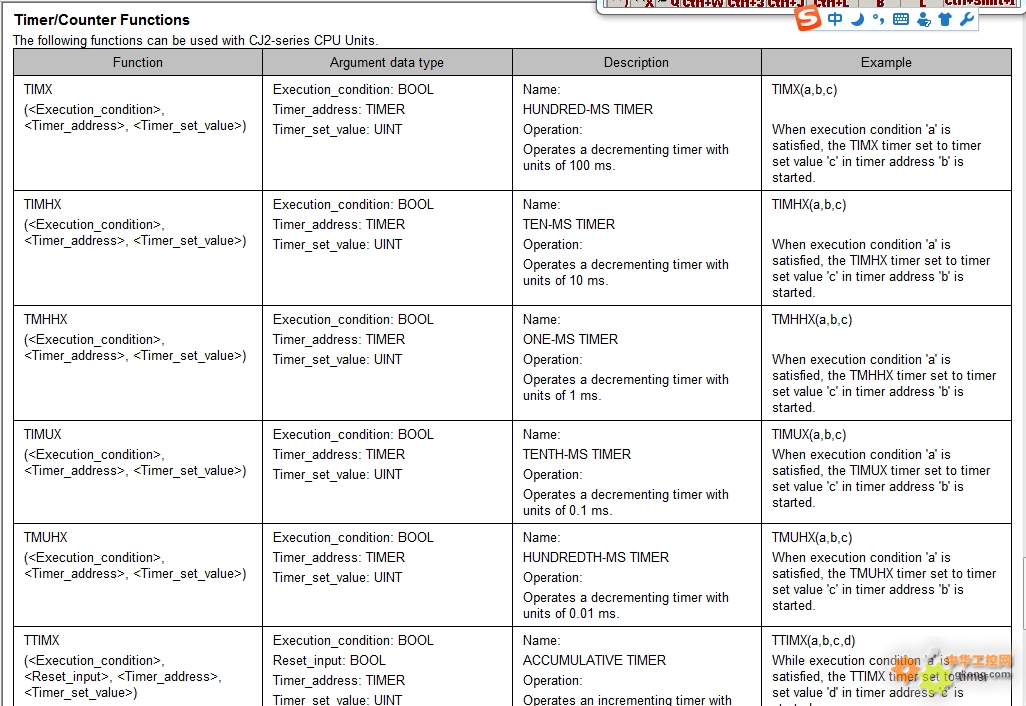The width and height of the screenshot is (1026, 706).
Task: Click 'TEN-MS TIMER' description text
Action: 569,224
